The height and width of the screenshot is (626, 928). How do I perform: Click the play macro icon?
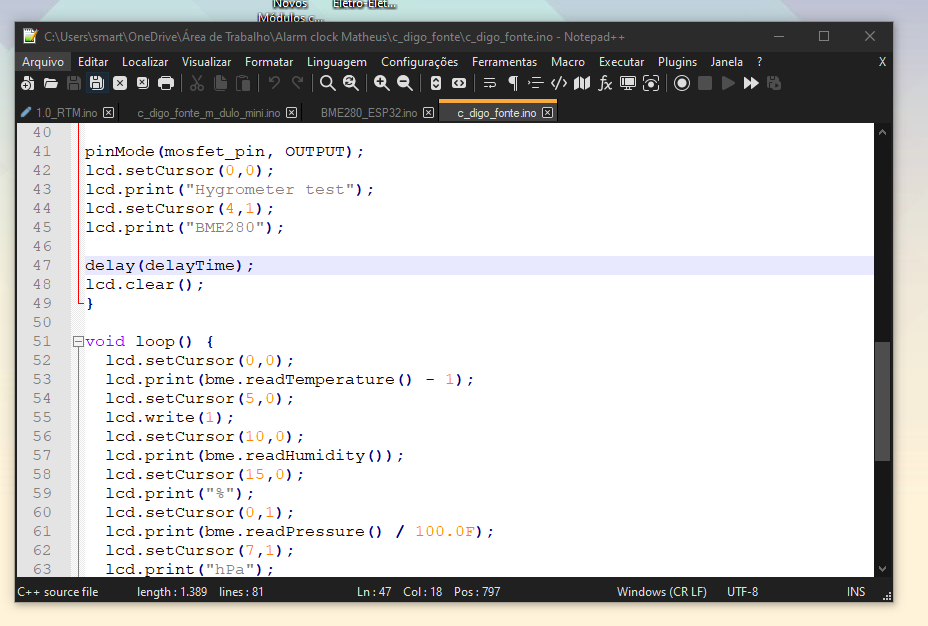728,83
